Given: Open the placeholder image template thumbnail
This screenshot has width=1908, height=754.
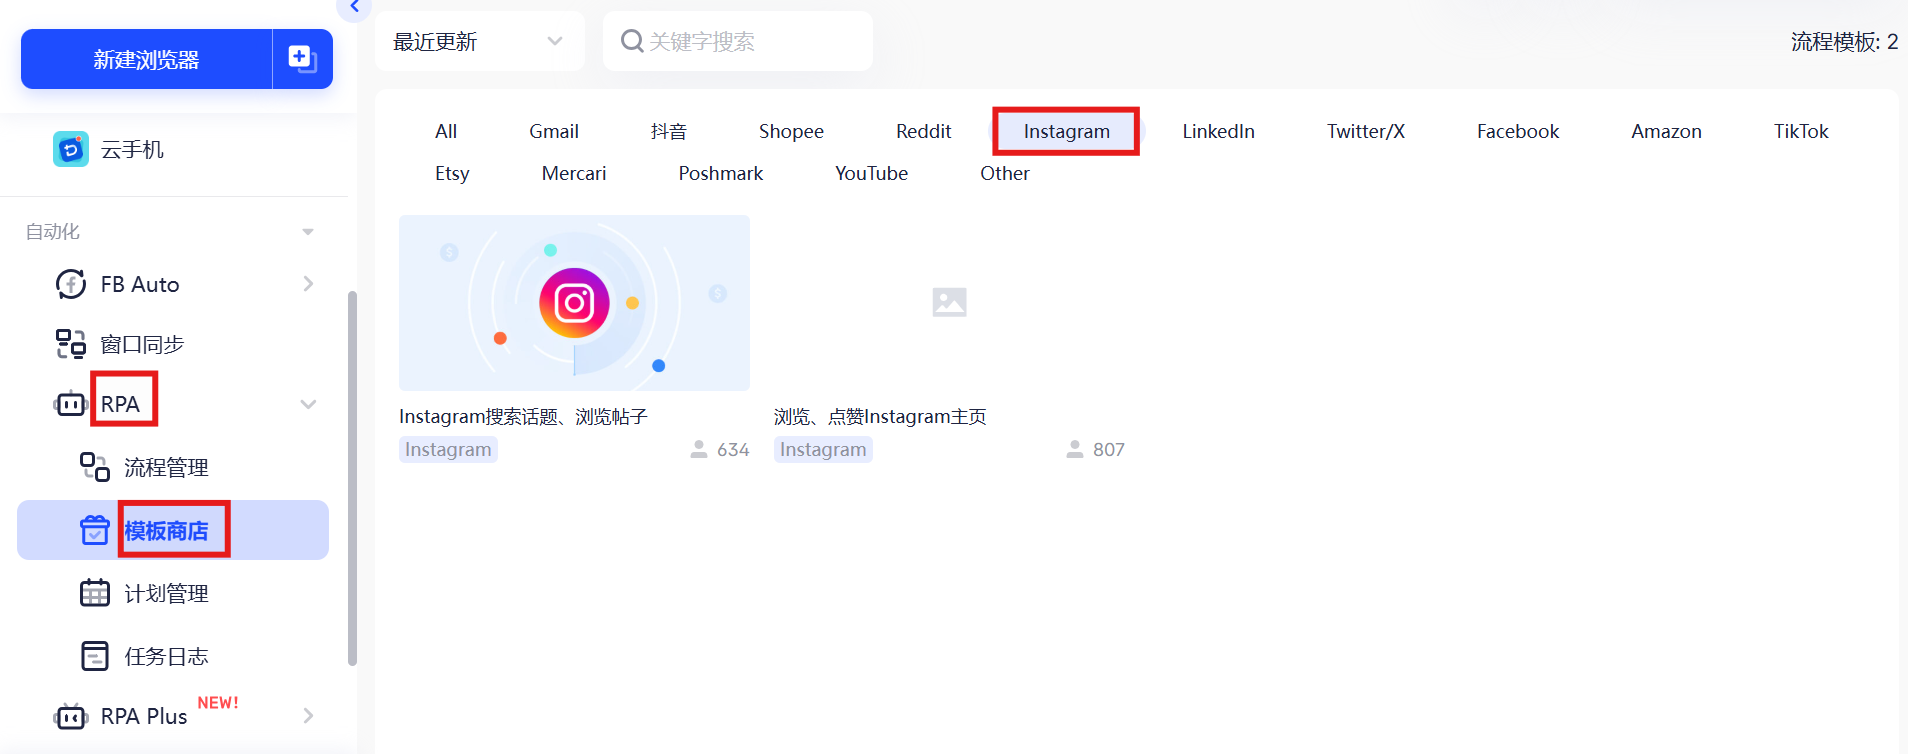Looking at the screenshot, I should point(949,302).
